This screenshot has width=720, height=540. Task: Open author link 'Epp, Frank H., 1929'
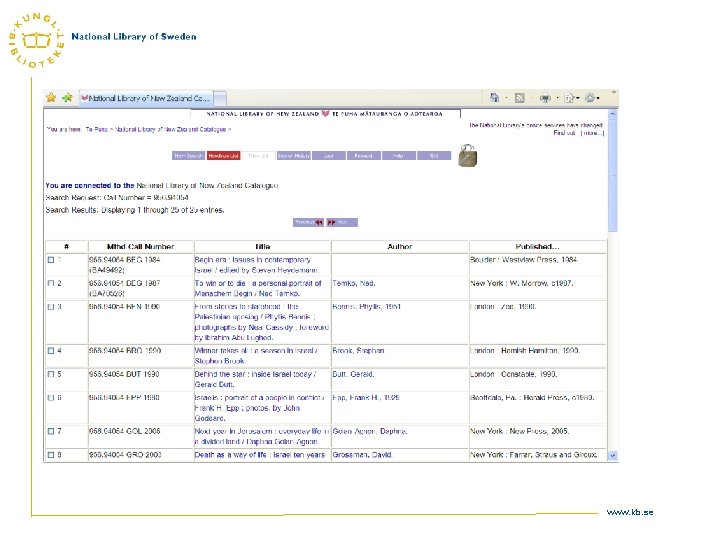[366, 398]
